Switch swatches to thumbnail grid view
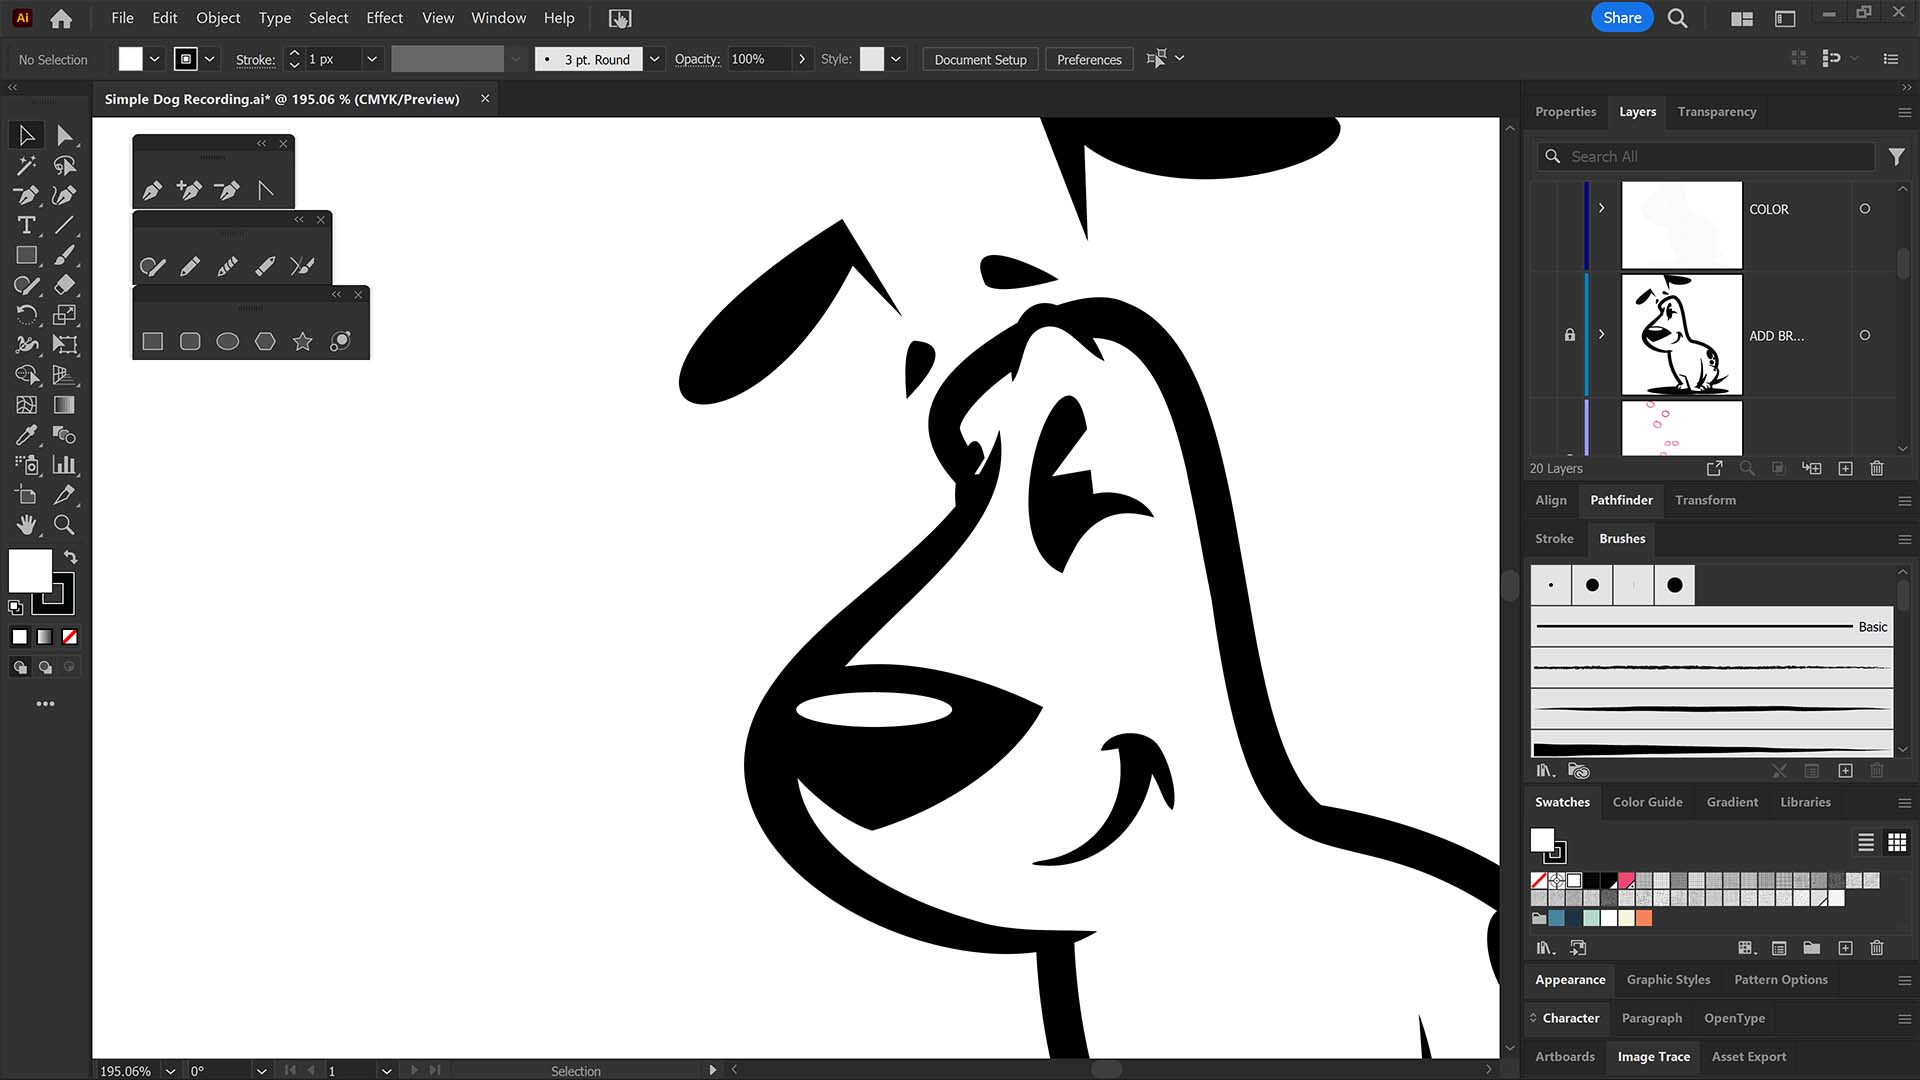Viewport: 1920px width, 1080px height. 1897,842
